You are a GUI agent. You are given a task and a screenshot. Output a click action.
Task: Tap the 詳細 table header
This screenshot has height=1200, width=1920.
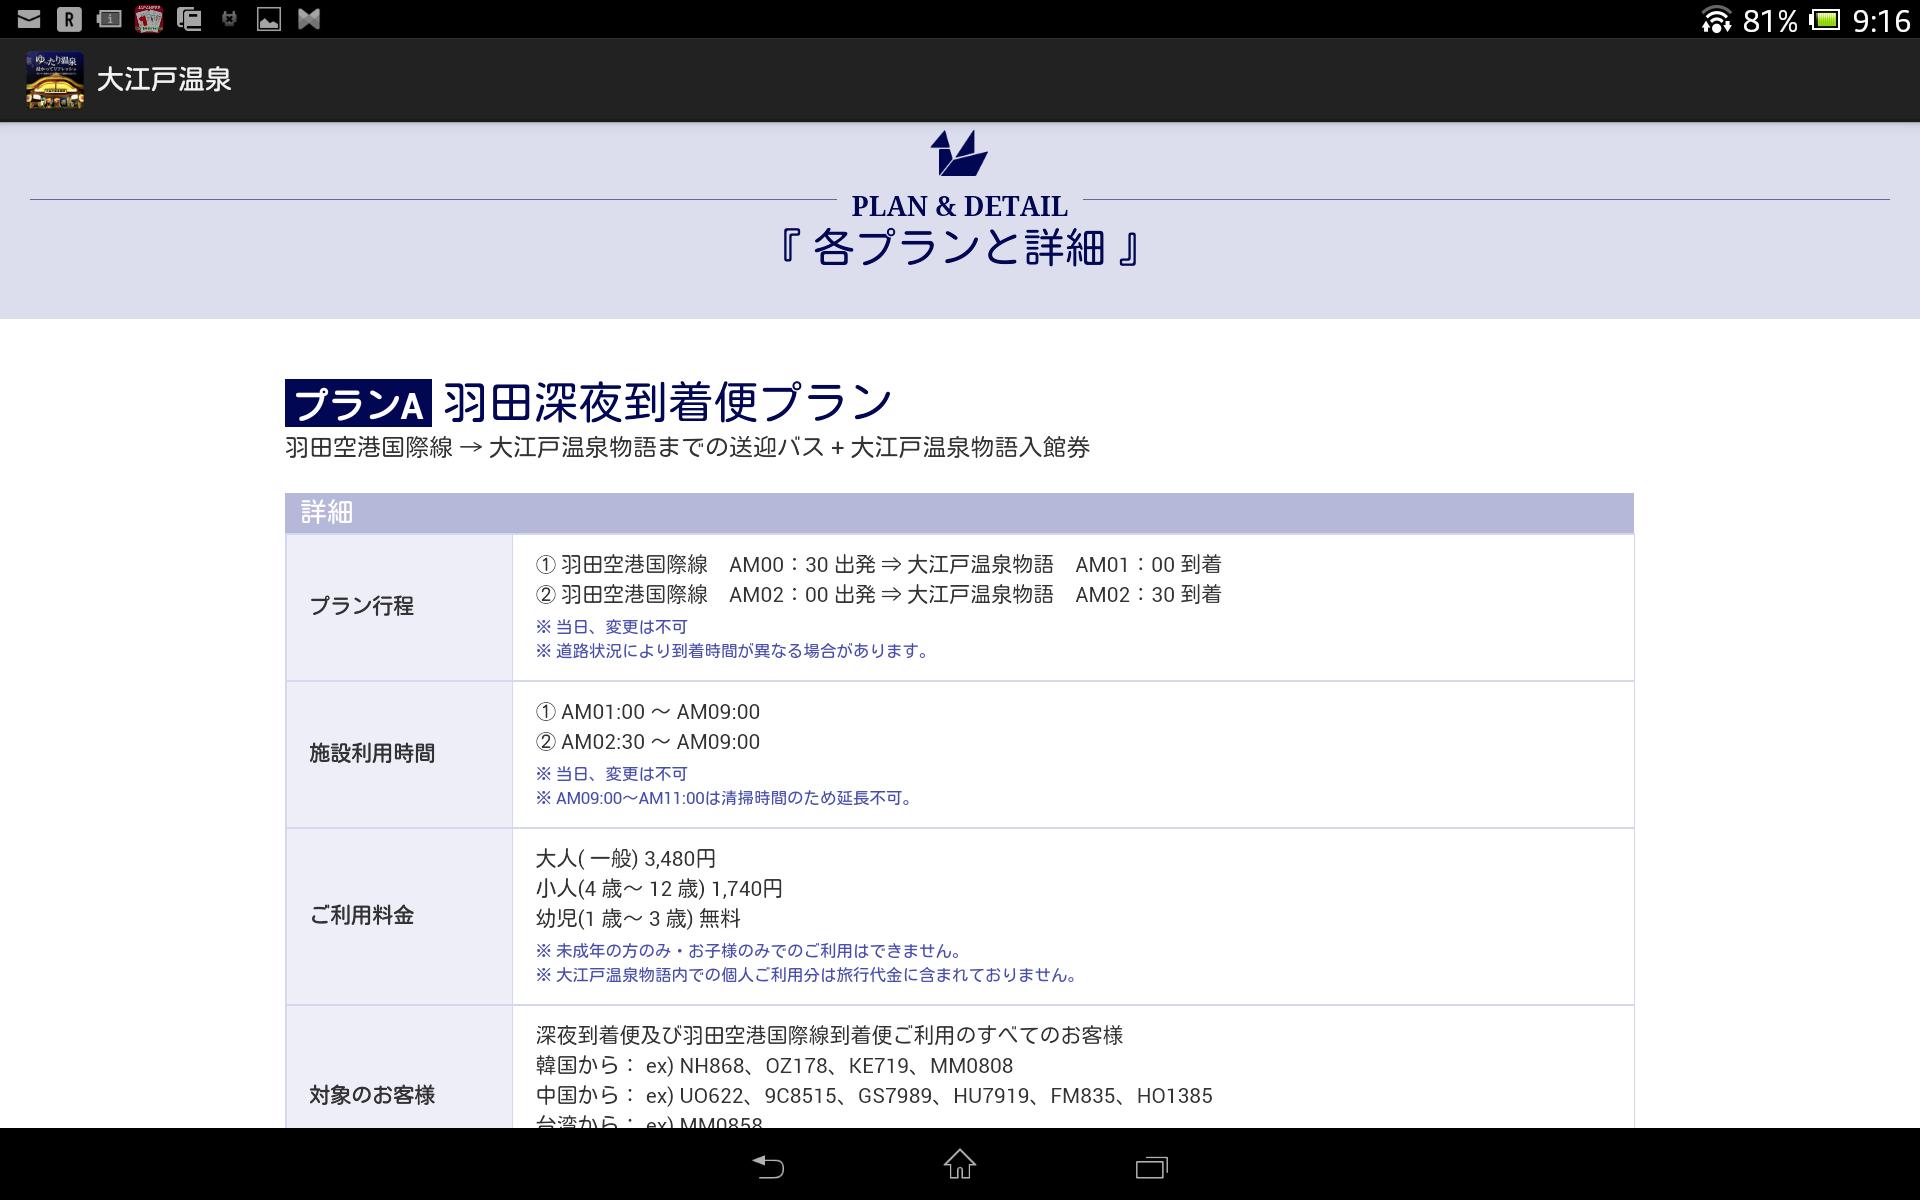tap(959, 513)
